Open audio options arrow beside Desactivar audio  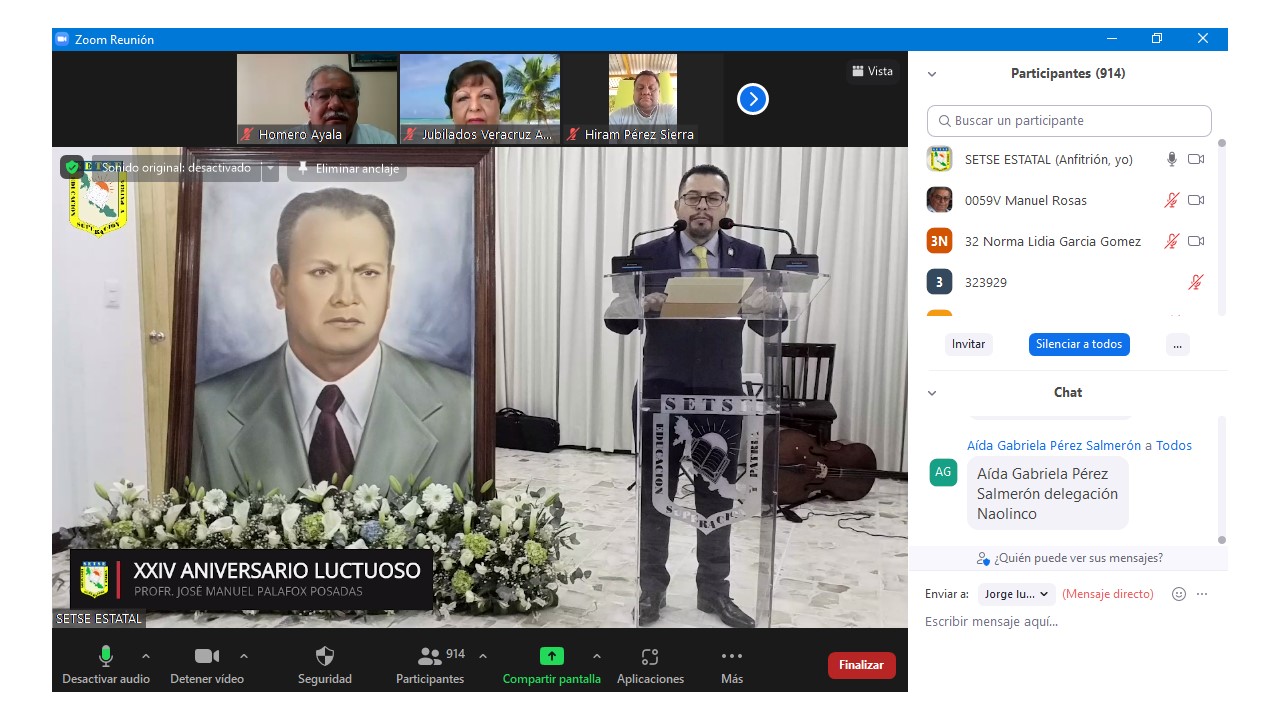click(146, 657)
